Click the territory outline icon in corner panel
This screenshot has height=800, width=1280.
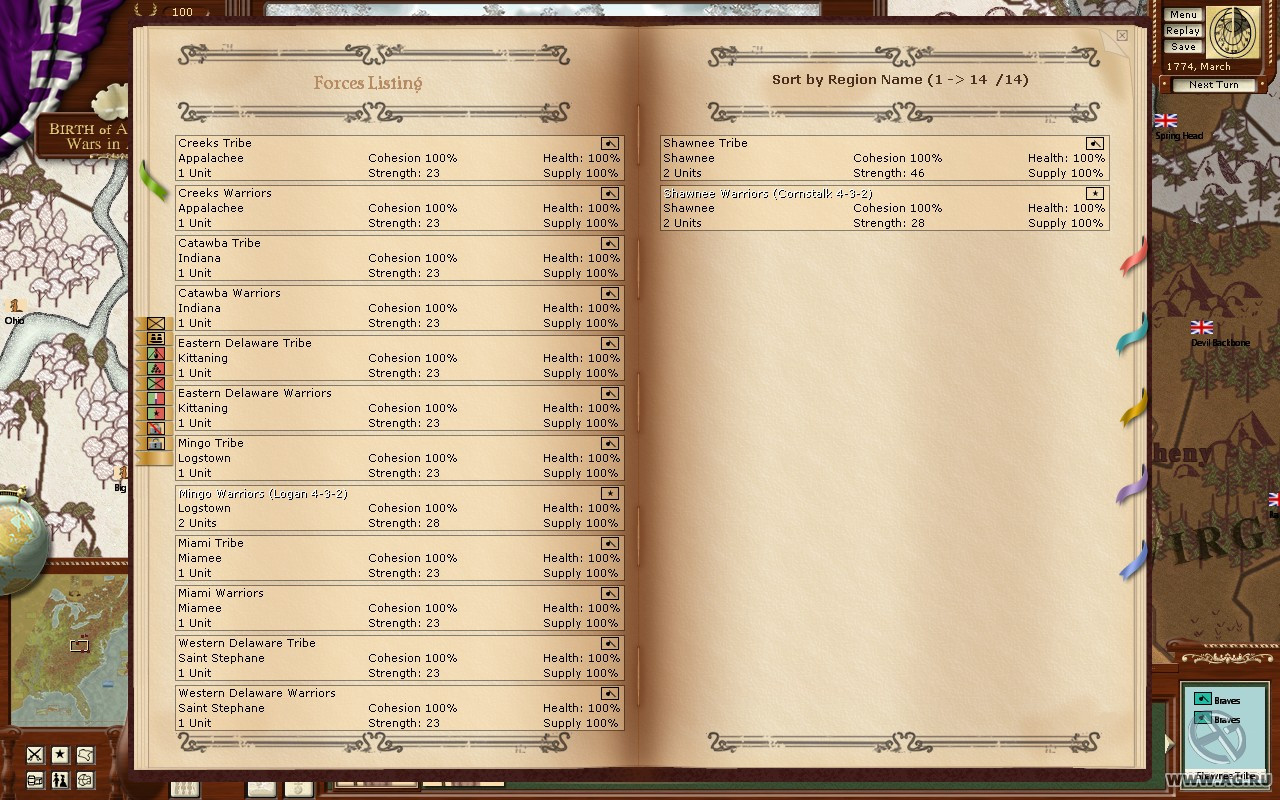[x=85, y=754]
